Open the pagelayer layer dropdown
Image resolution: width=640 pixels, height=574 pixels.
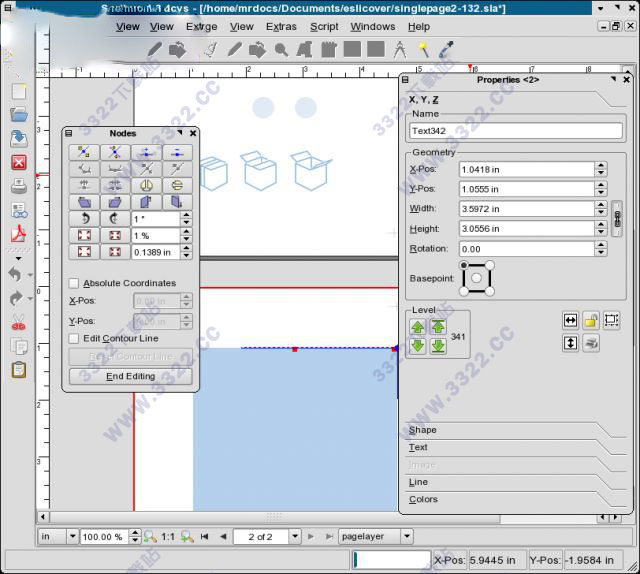(x=375, y=536)
